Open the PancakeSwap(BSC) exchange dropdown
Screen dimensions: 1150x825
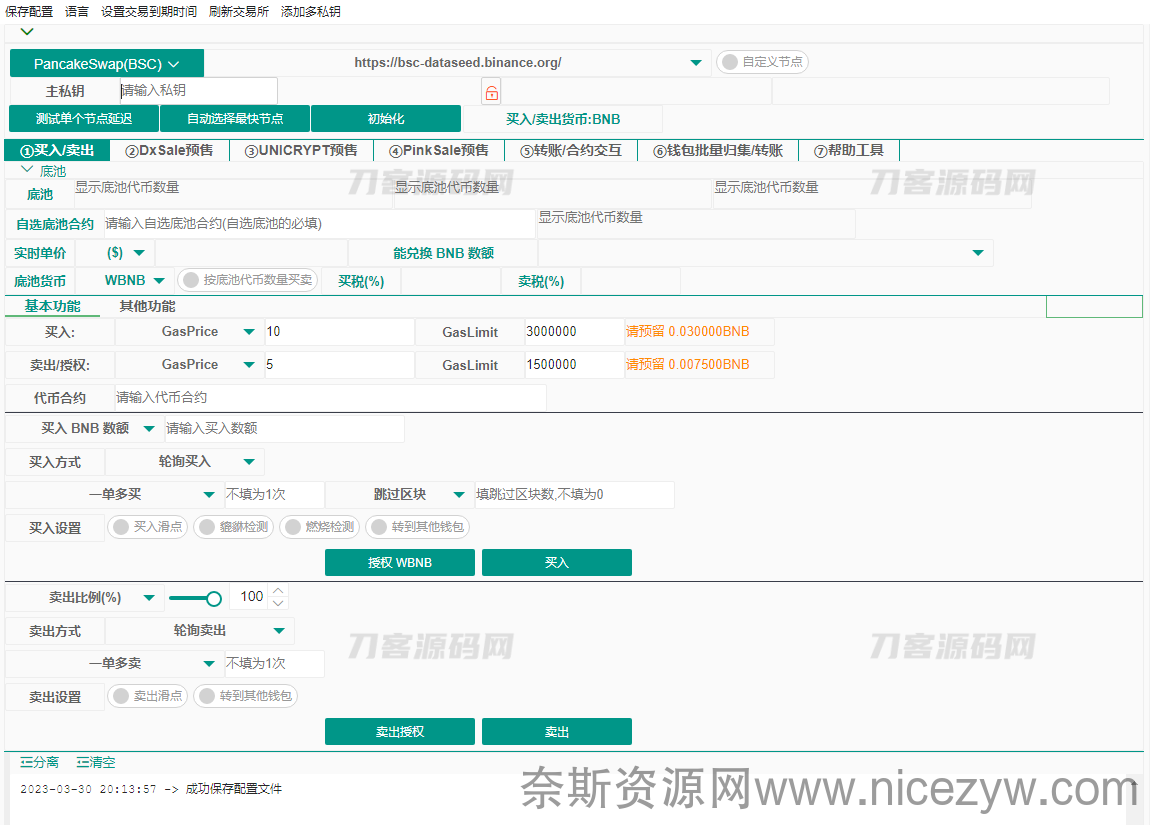click(106, 64)
